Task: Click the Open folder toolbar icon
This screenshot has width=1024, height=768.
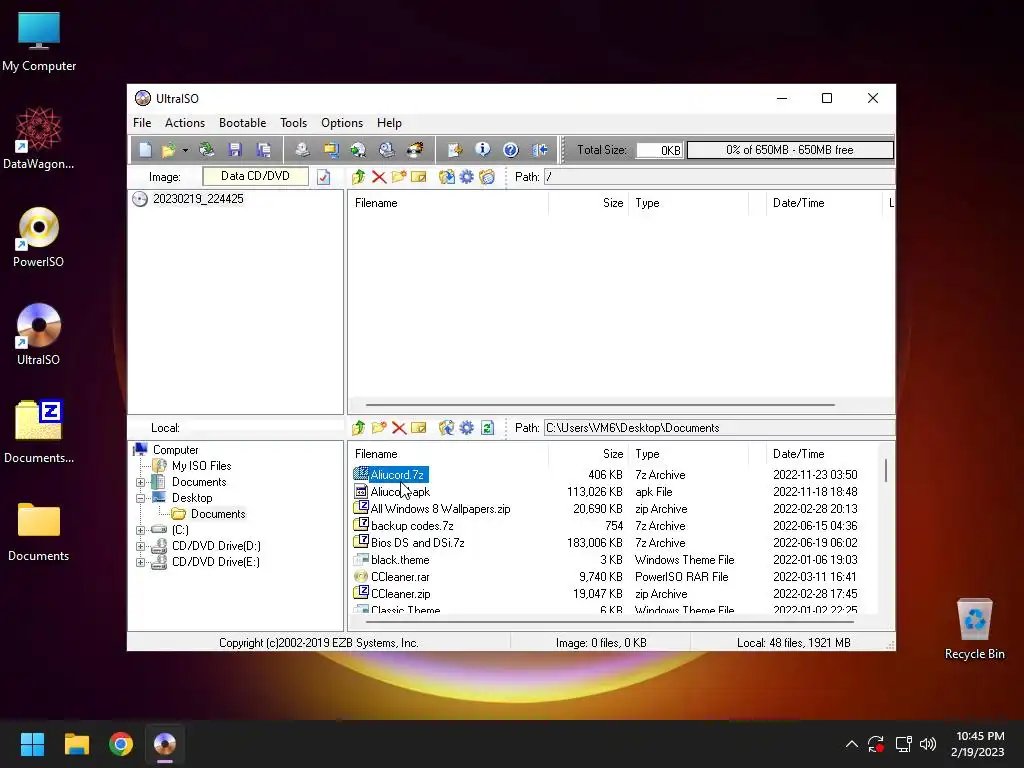Action: [x=168, y=150]
